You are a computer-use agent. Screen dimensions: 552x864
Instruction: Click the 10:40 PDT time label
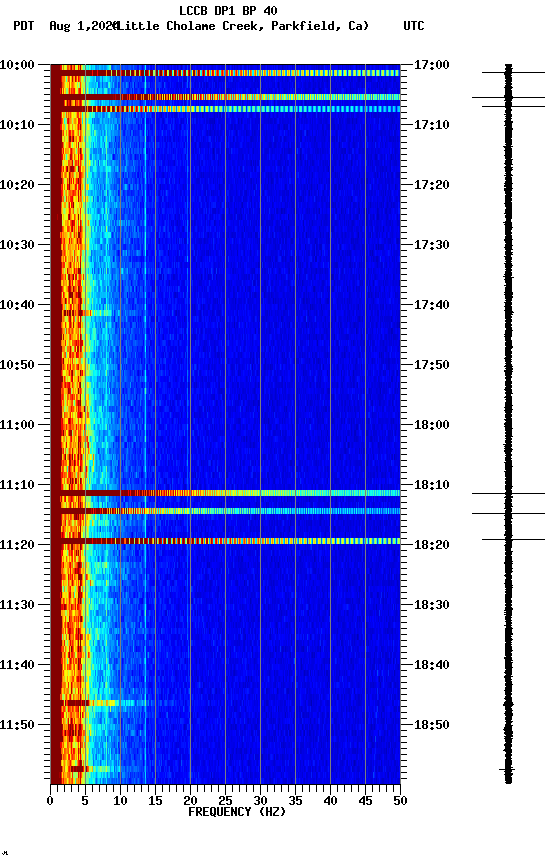(17, 305)
